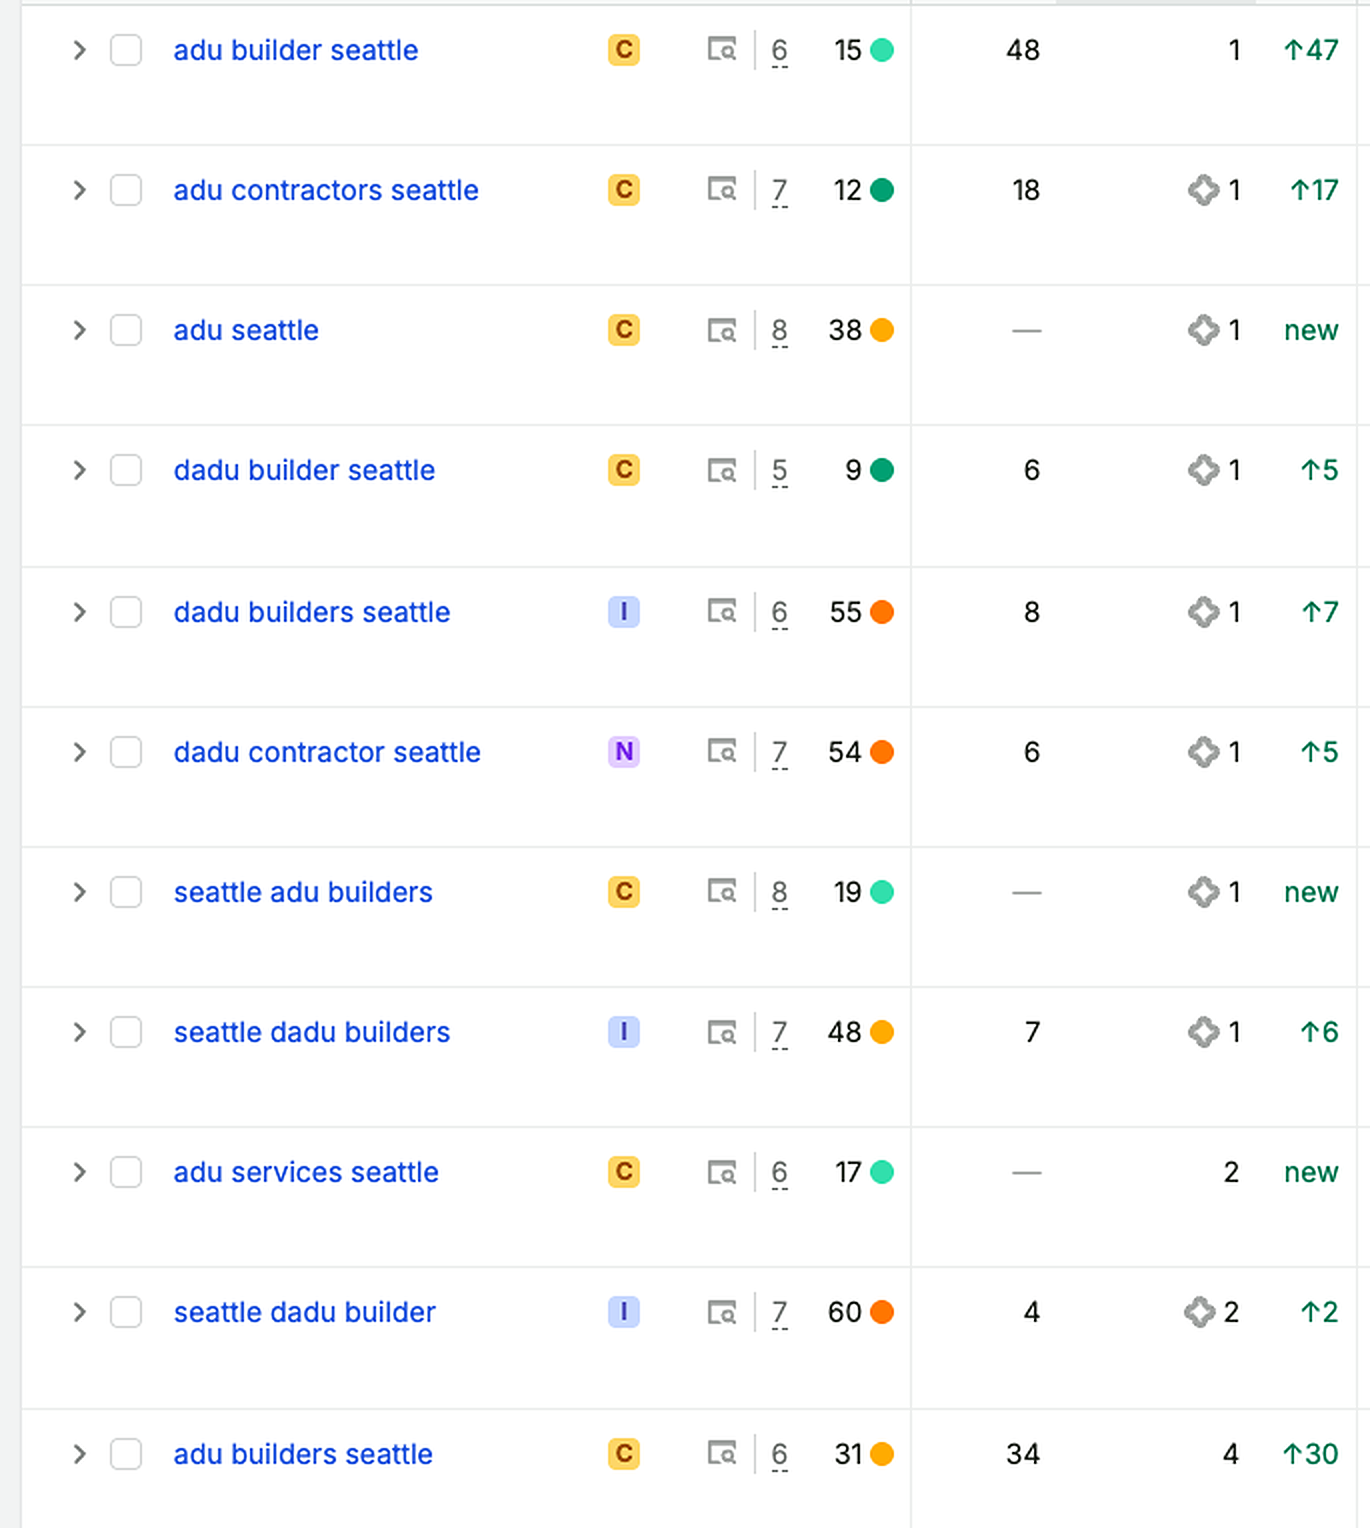Click difficulty score 60 for seattle dadu builder
Viewport: 1370px width, 1528px height.
tap(845, 1312)
